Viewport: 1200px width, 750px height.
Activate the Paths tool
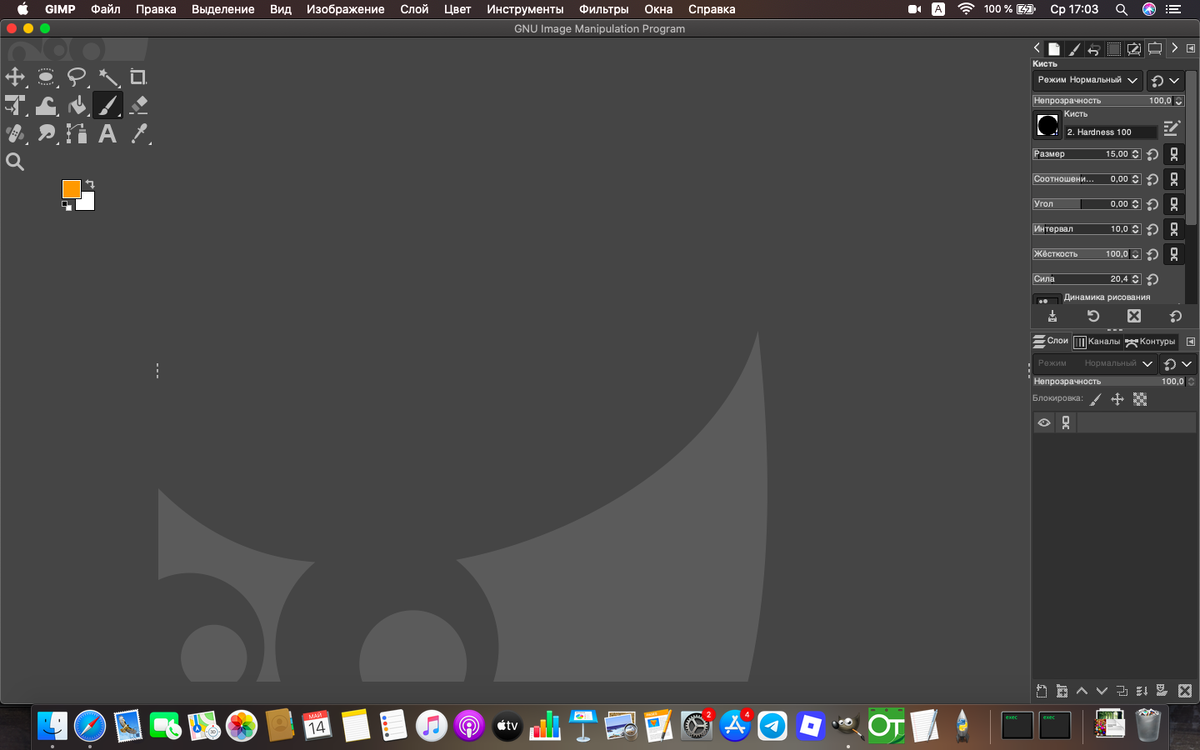77,133
